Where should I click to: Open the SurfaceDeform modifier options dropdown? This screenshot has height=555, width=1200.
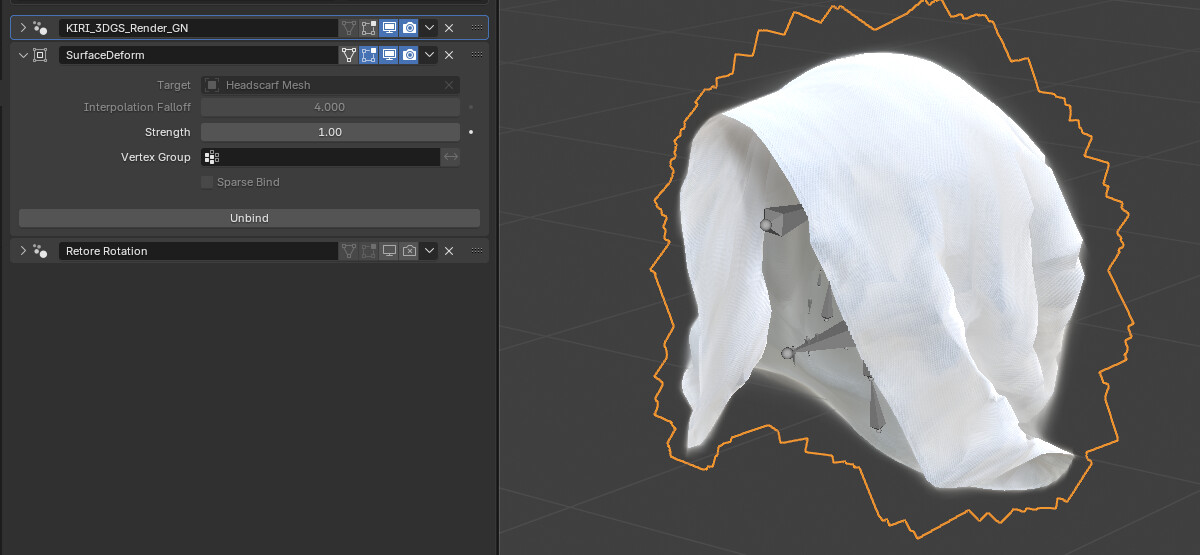(x=429, y=55)
